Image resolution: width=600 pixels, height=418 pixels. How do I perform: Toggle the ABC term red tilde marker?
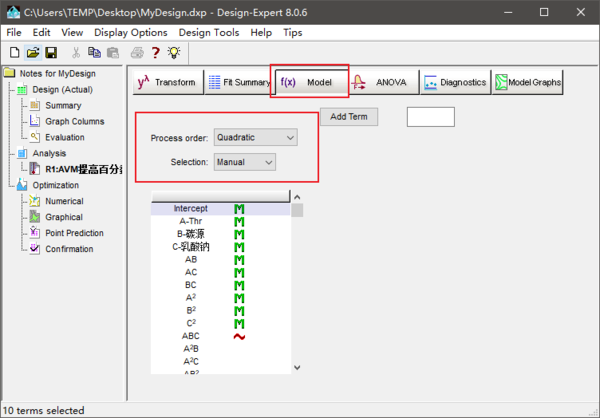pos(239,336)
